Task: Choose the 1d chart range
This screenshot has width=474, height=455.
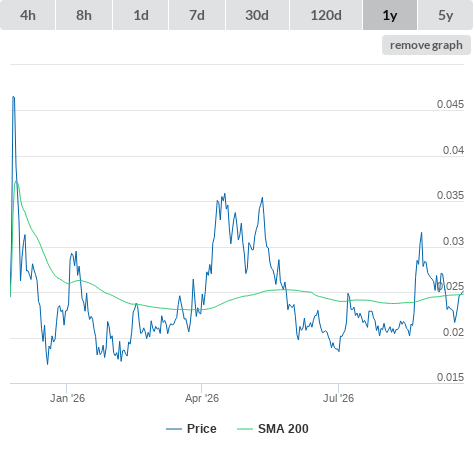Action: [x=141, y=15]
